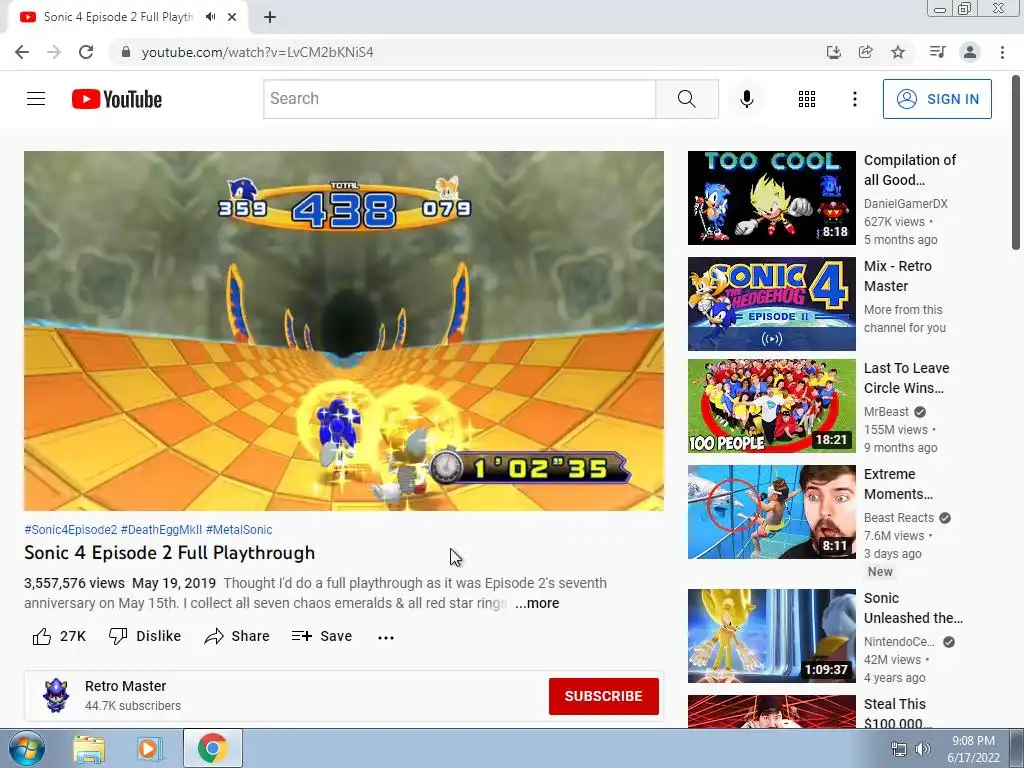This screenshot has height=768, width=1024.
Task: Click the address bar URL
Action: pos(257,52)
